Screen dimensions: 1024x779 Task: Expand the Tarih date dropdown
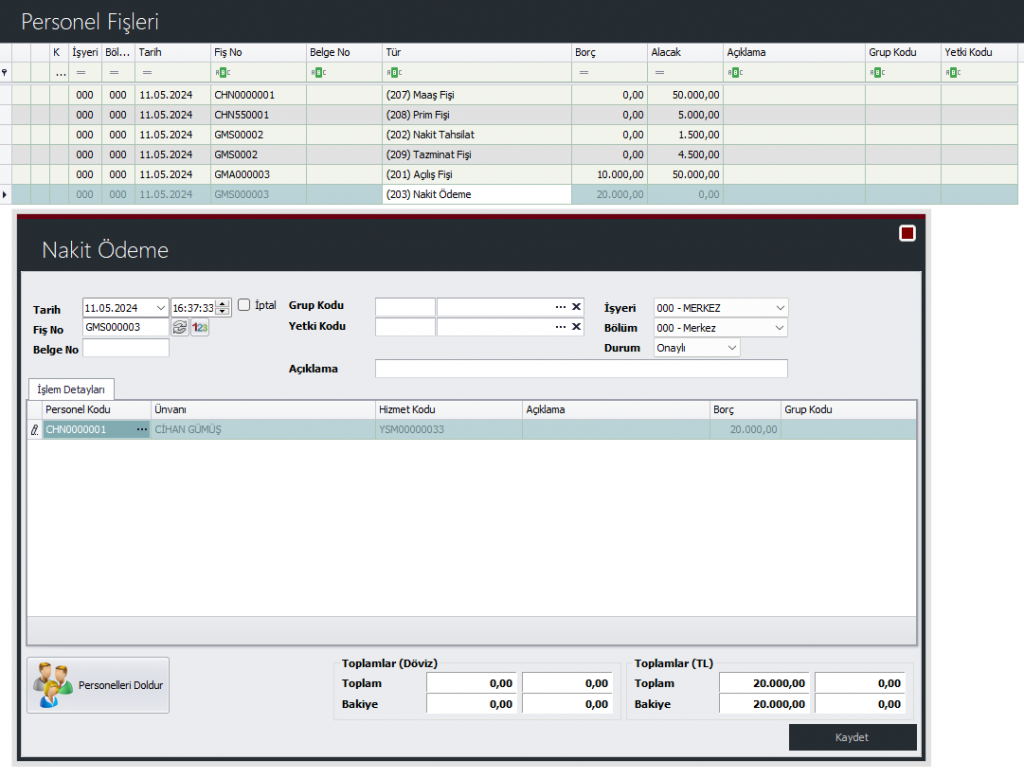160,307
